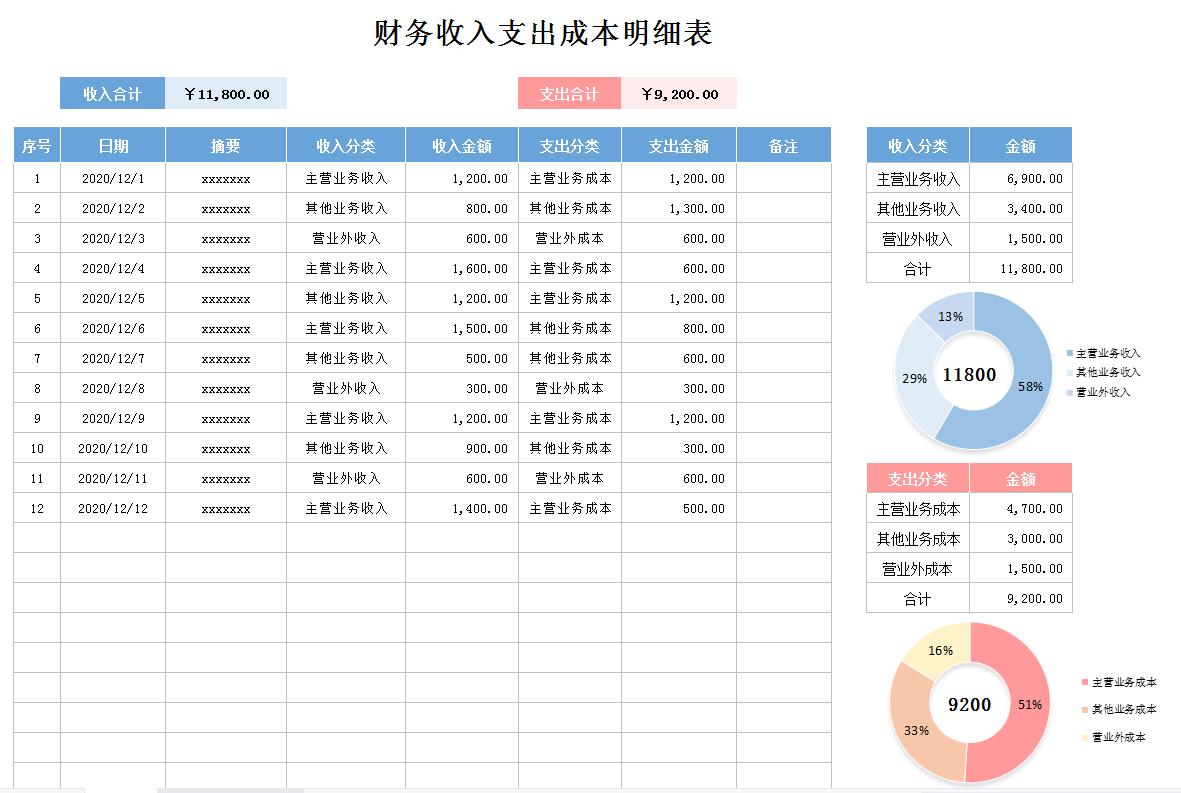Screen dimensions: 1181x793
Task: Click the 日期 column header
Action: [112, 143]
